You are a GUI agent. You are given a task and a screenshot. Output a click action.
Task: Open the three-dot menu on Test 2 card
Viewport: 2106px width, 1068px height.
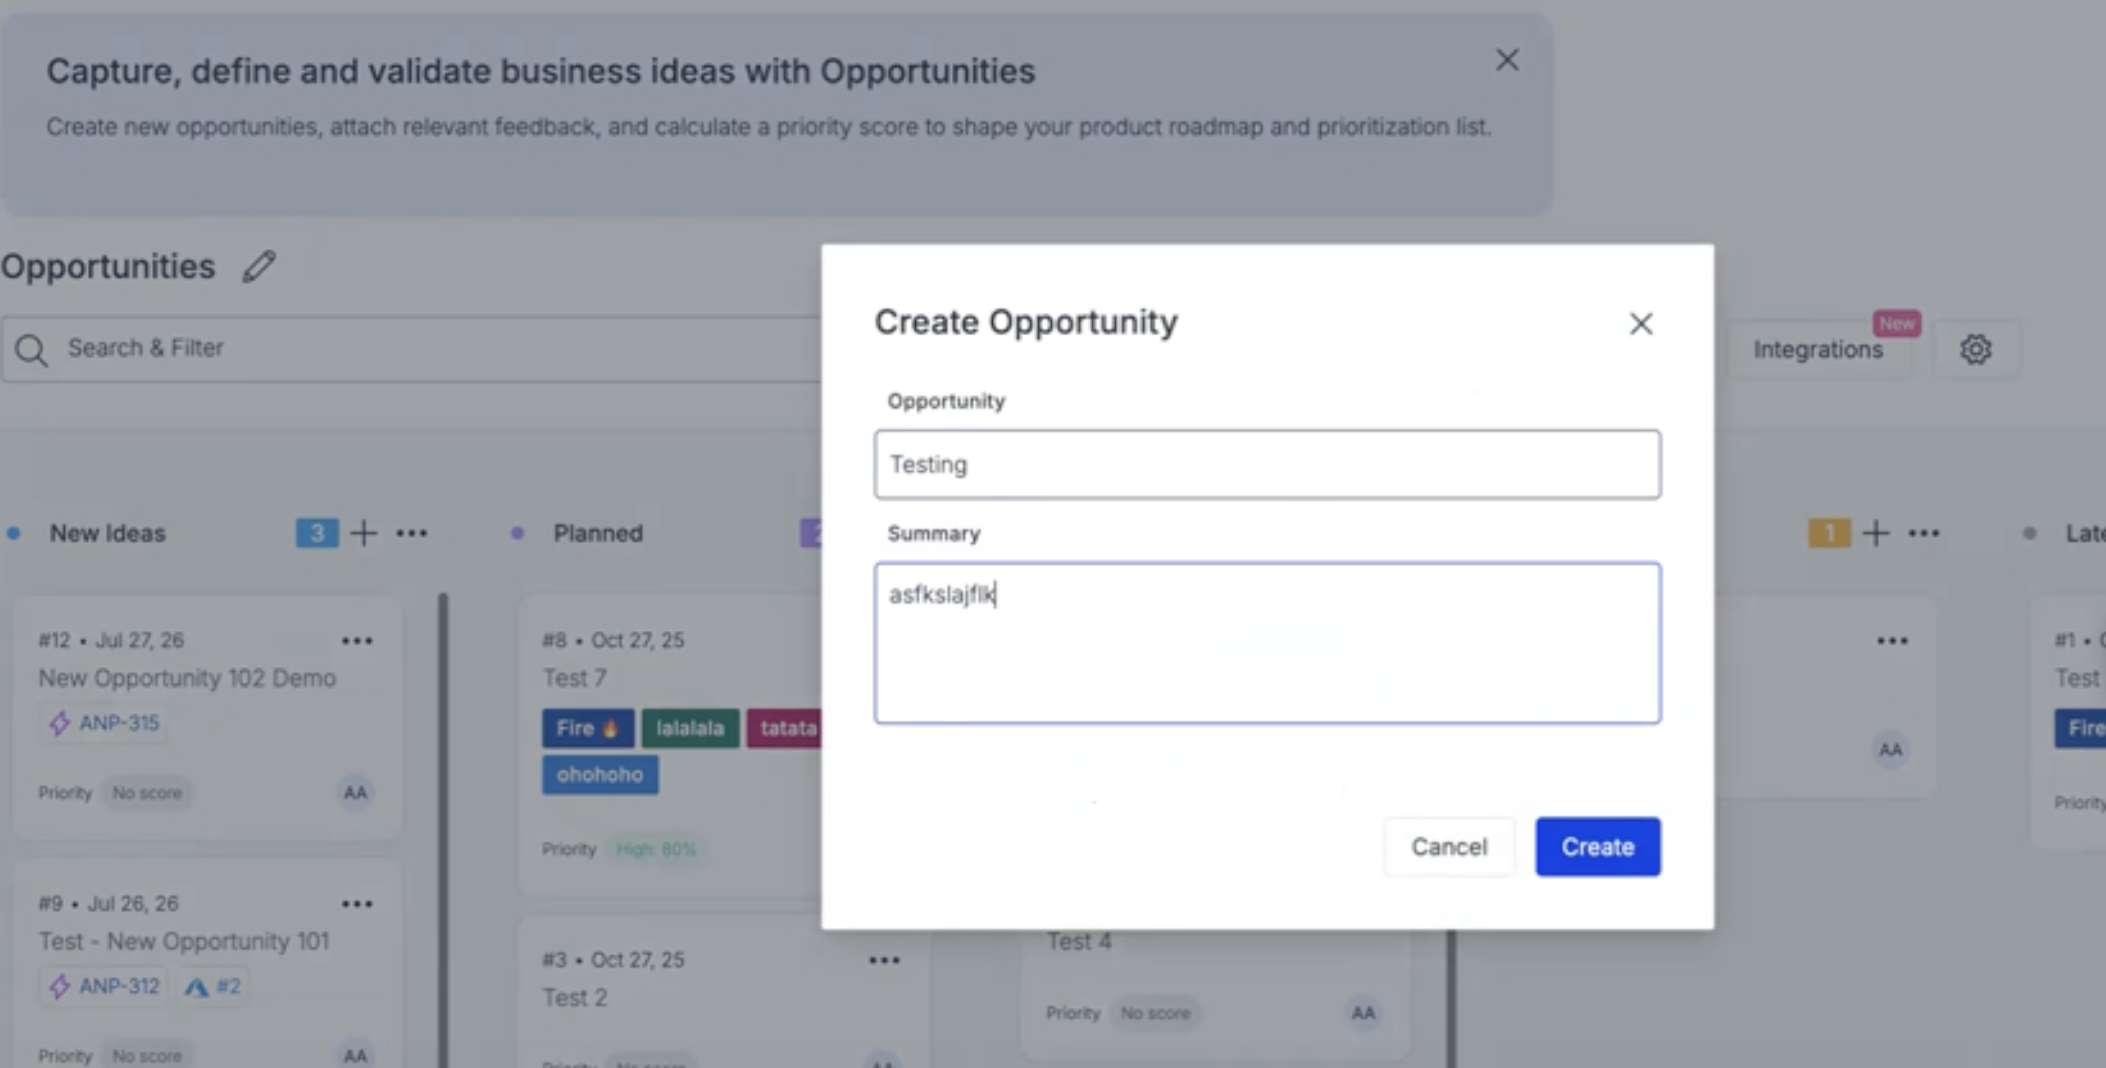pyautogui.click(x=884, y=960)
